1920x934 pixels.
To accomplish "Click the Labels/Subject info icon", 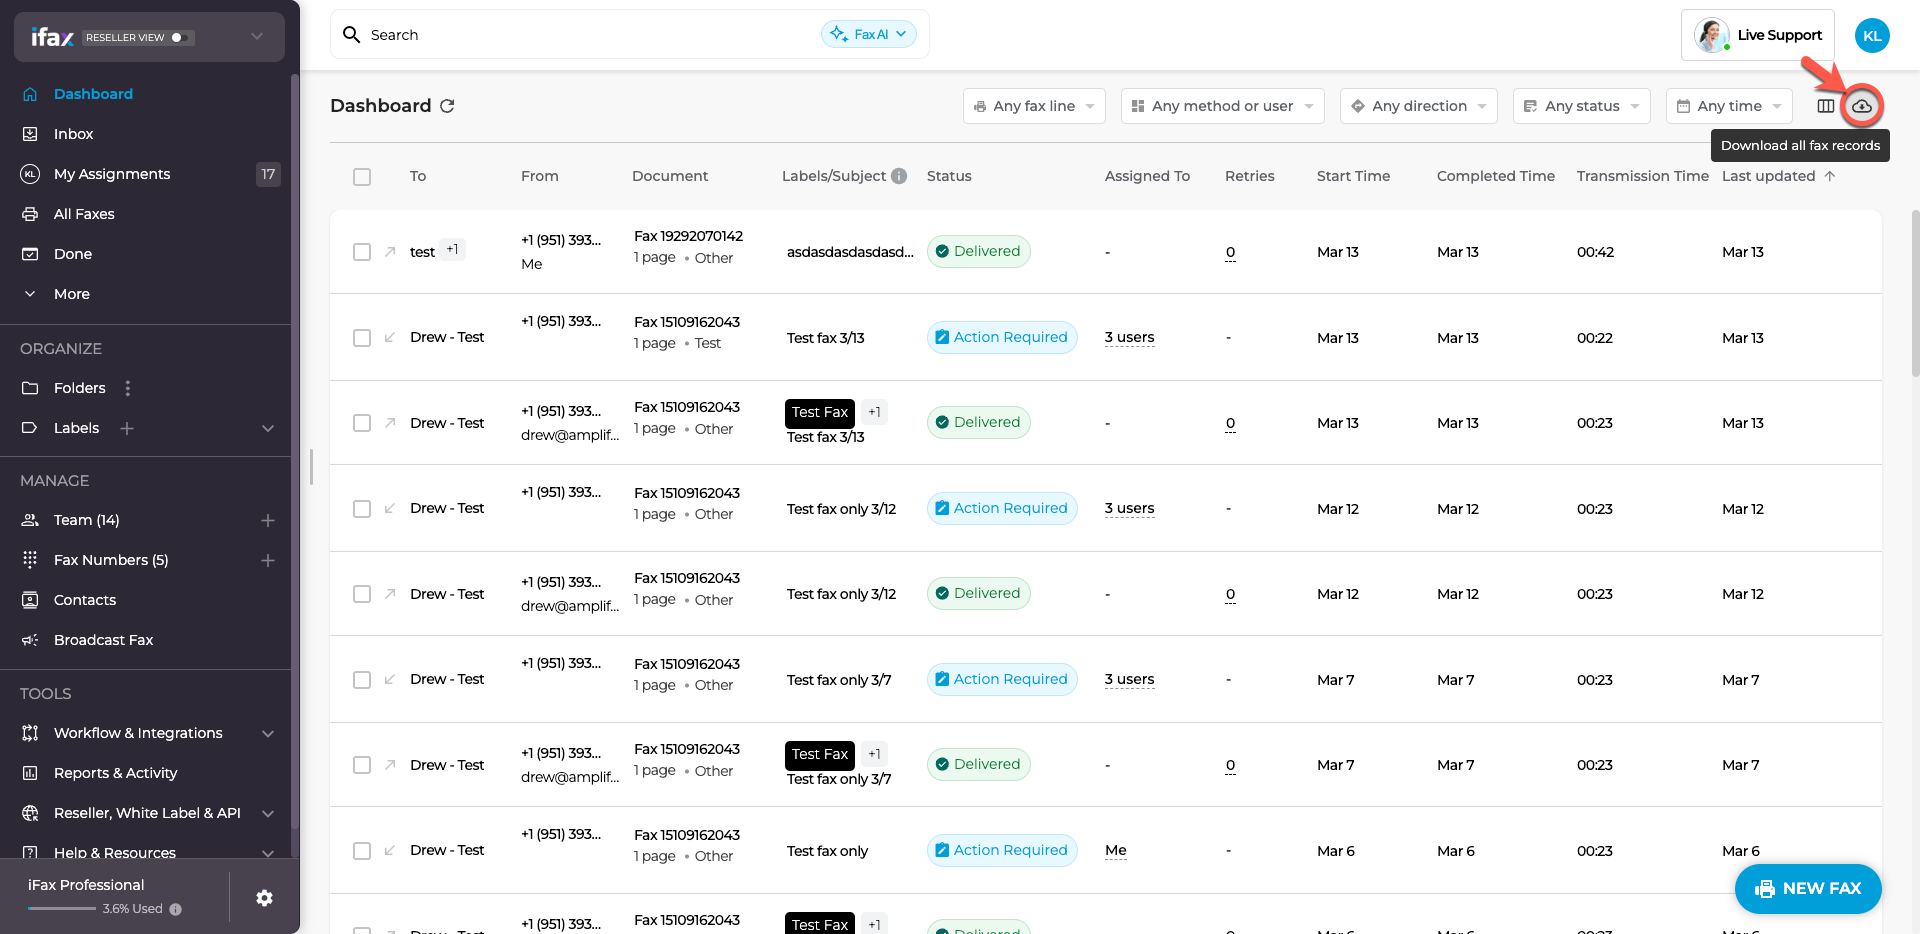I will [899, 176].
